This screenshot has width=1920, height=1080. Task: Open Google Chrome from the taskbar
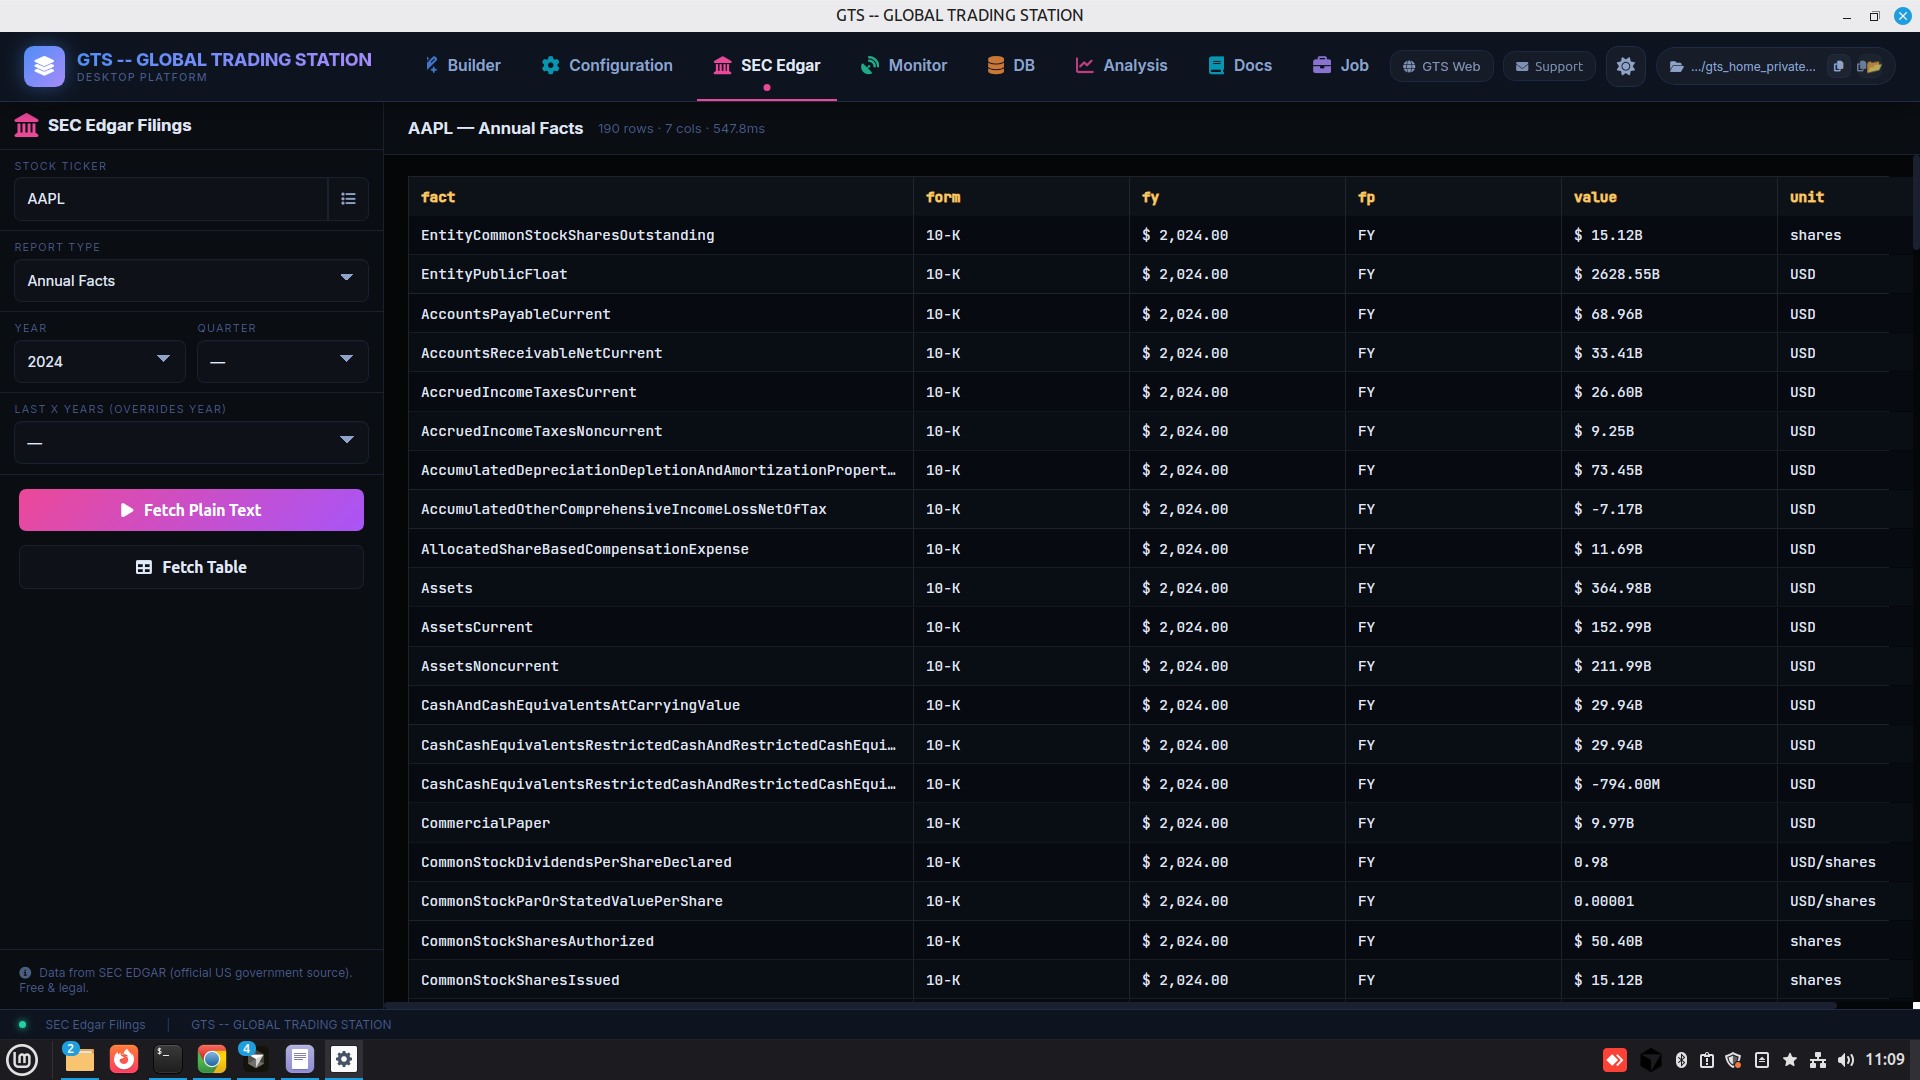tap(212, 1059)
